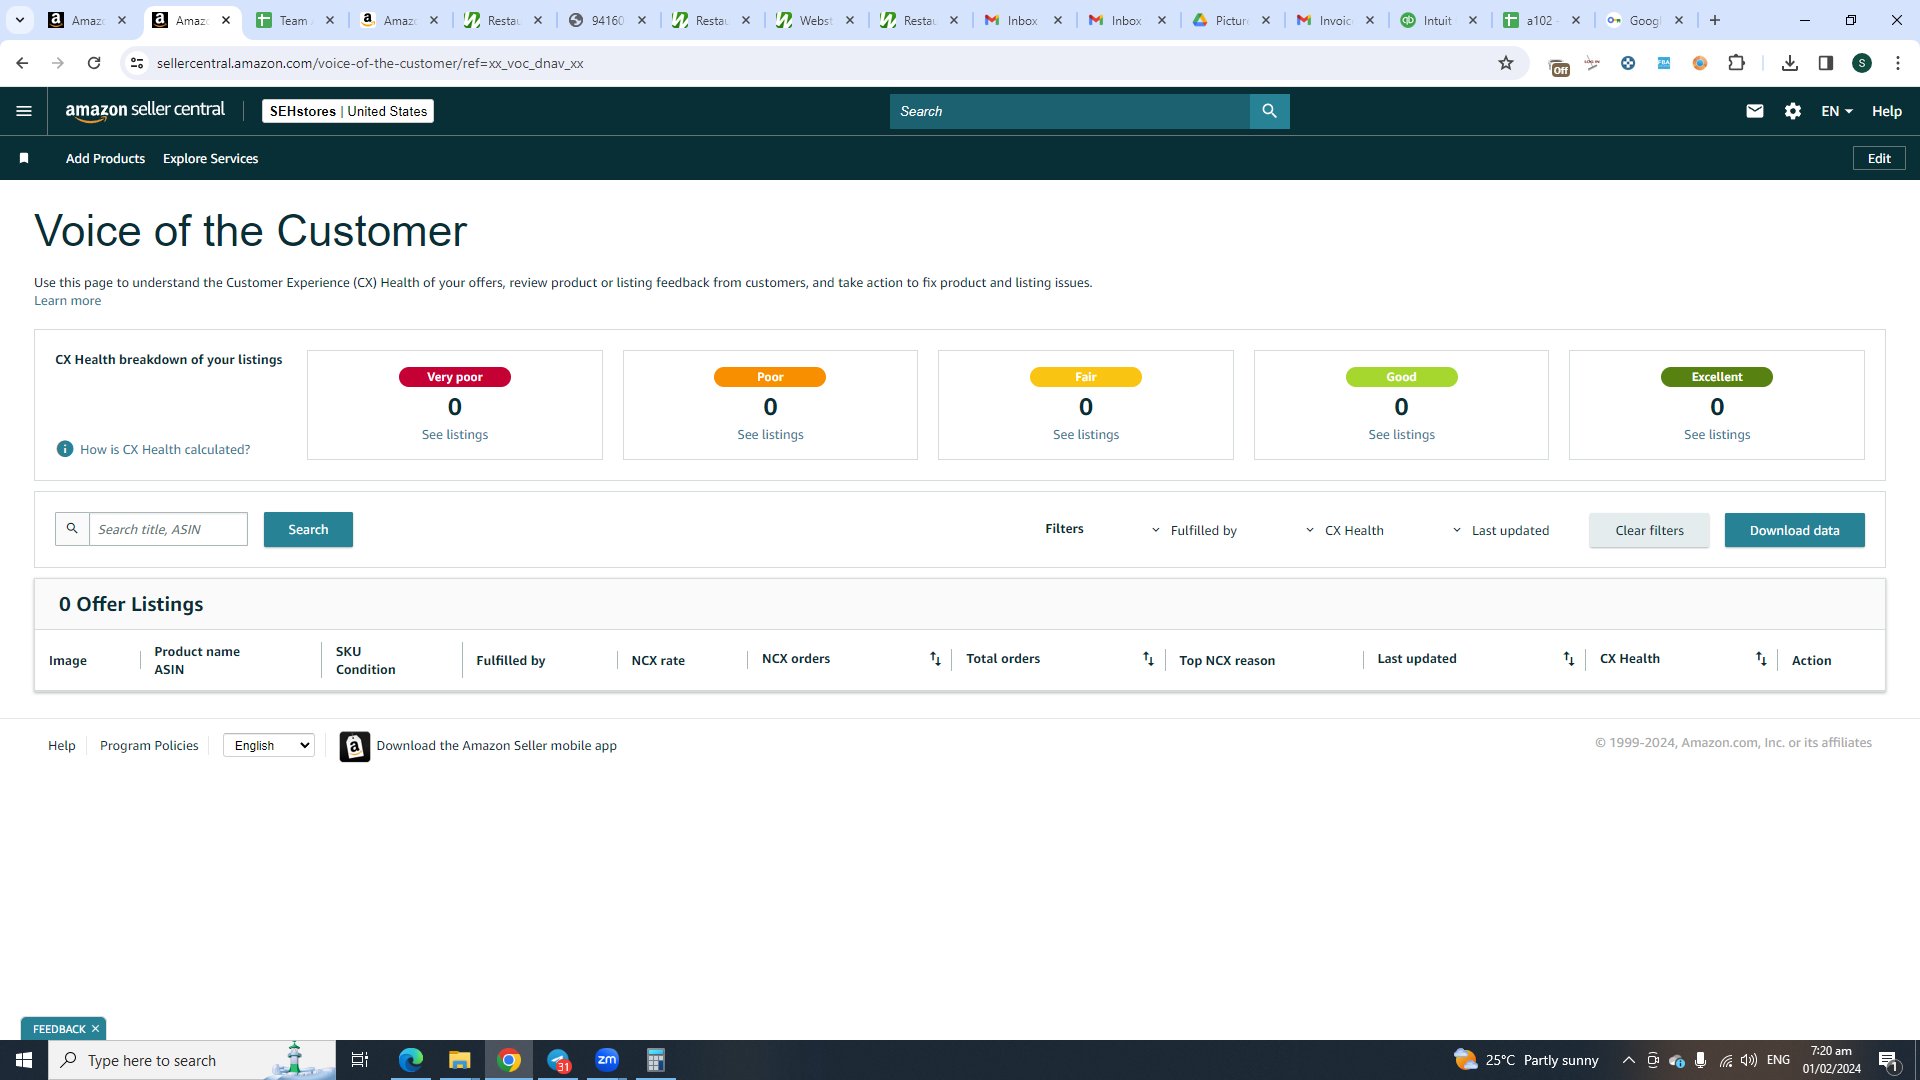
Task: Open Program Policies footer link
Action: coord(149,745)
